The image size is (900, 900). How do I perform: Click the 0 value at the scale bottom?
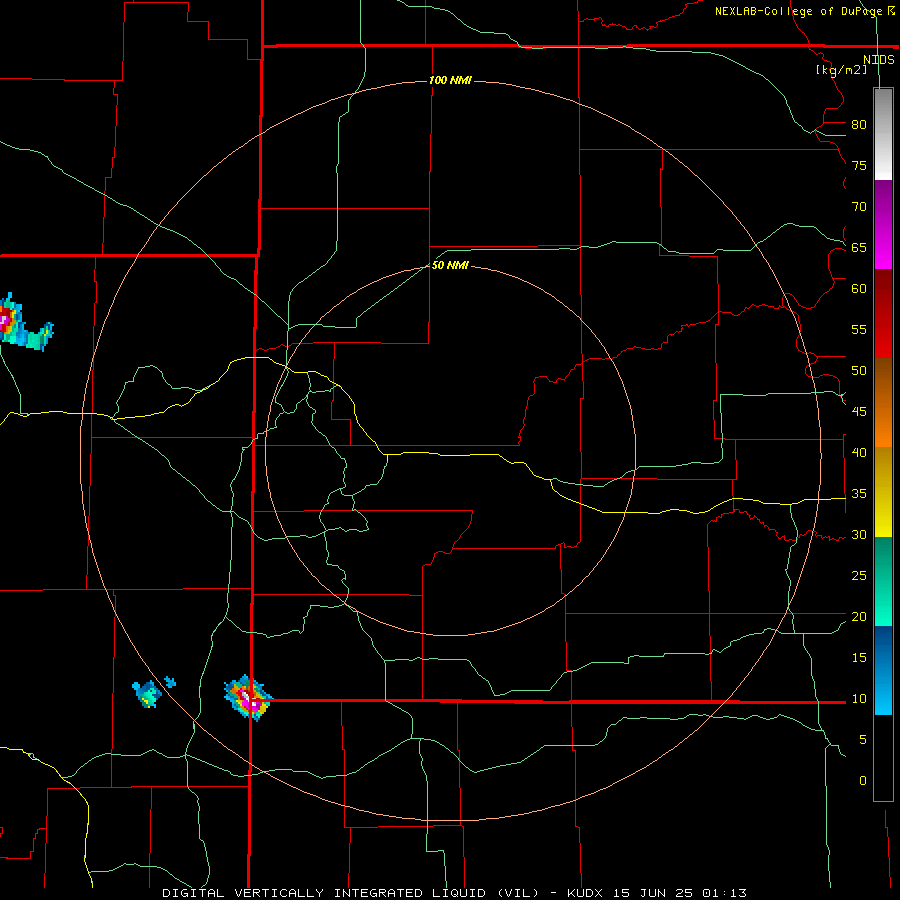863,781
